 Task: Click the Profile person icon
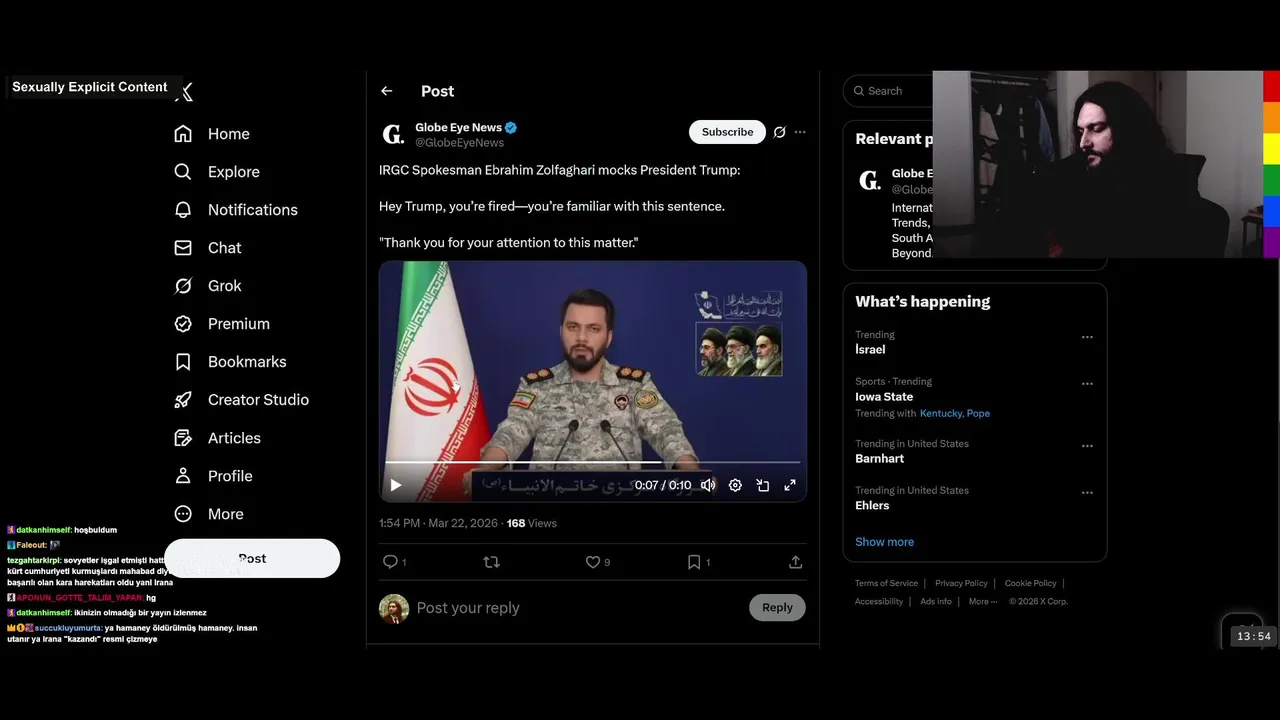click(183, 476)
